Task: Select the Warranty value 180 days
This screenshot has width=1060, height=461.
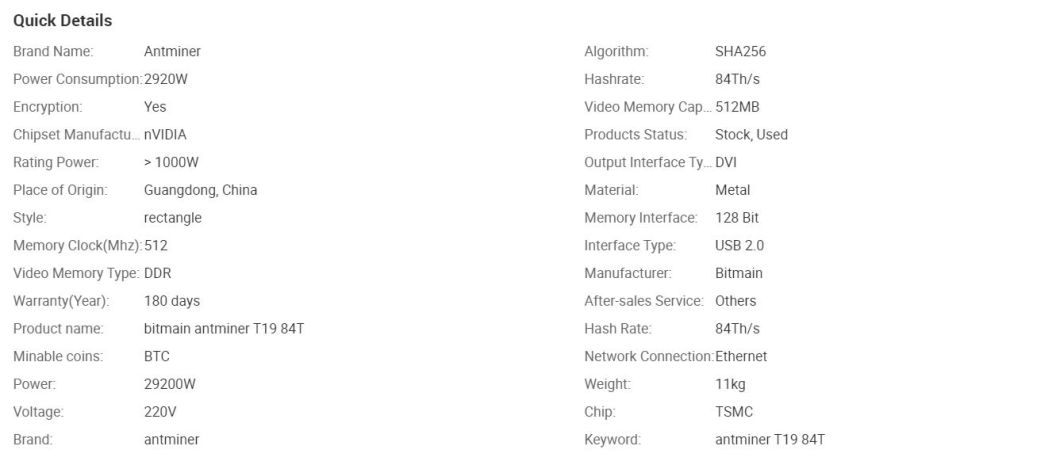Action: tap(172, 301)
